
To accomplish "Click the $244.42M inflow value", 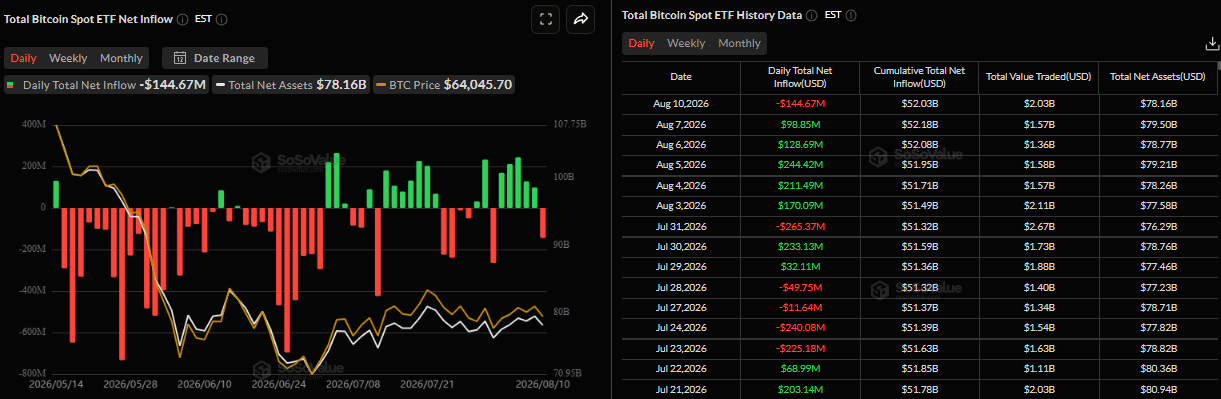I will click(x=800, y=164).
